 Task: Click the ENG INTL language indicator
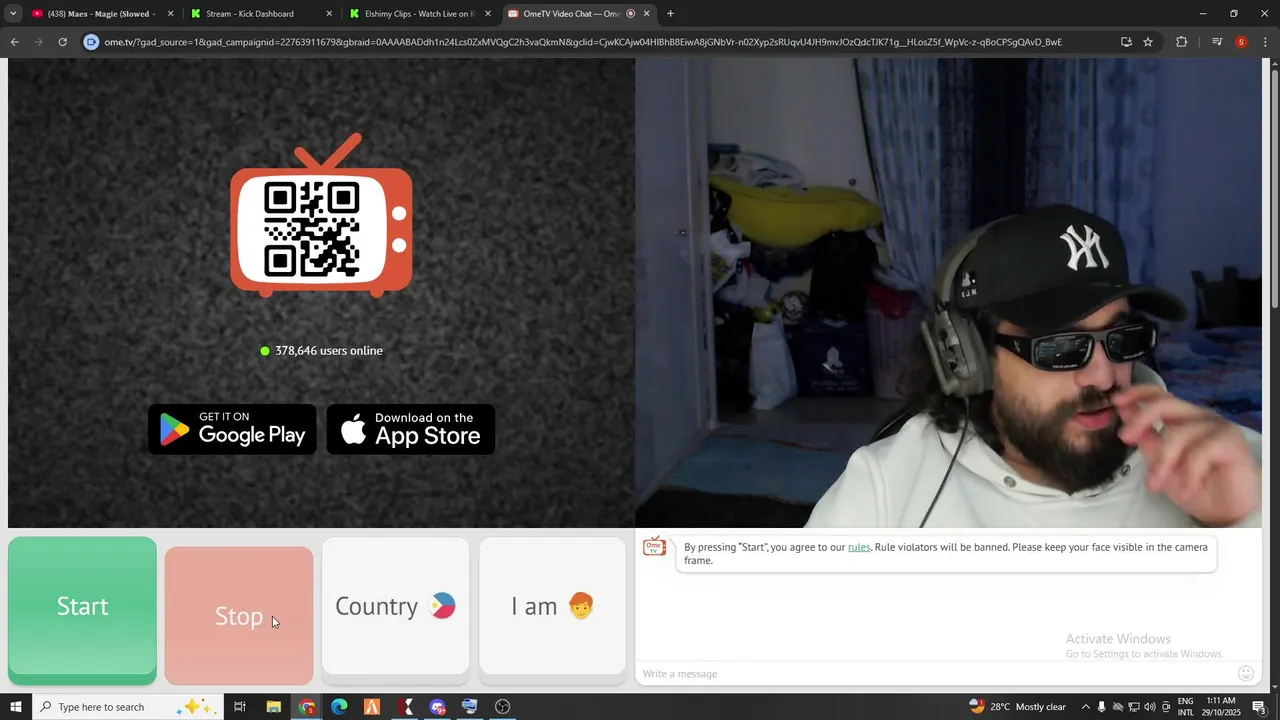1185,707
